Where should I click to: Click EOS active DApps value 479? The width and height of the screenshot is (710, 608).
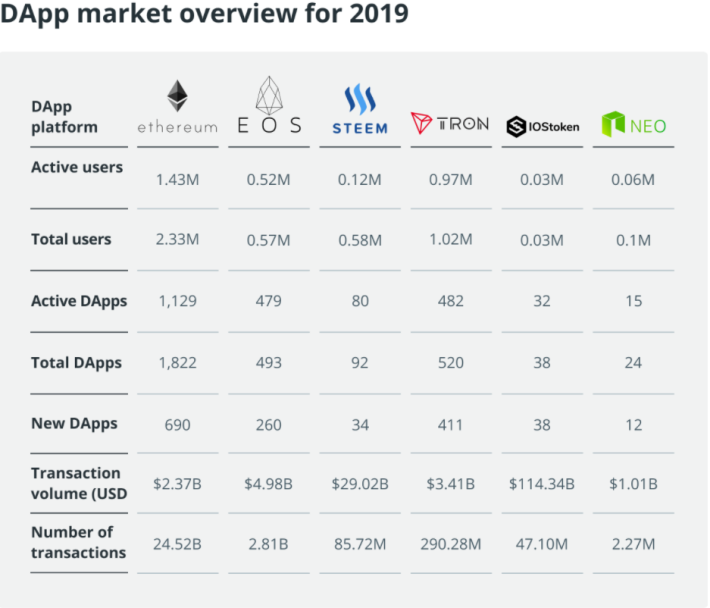tap(269, 301)
